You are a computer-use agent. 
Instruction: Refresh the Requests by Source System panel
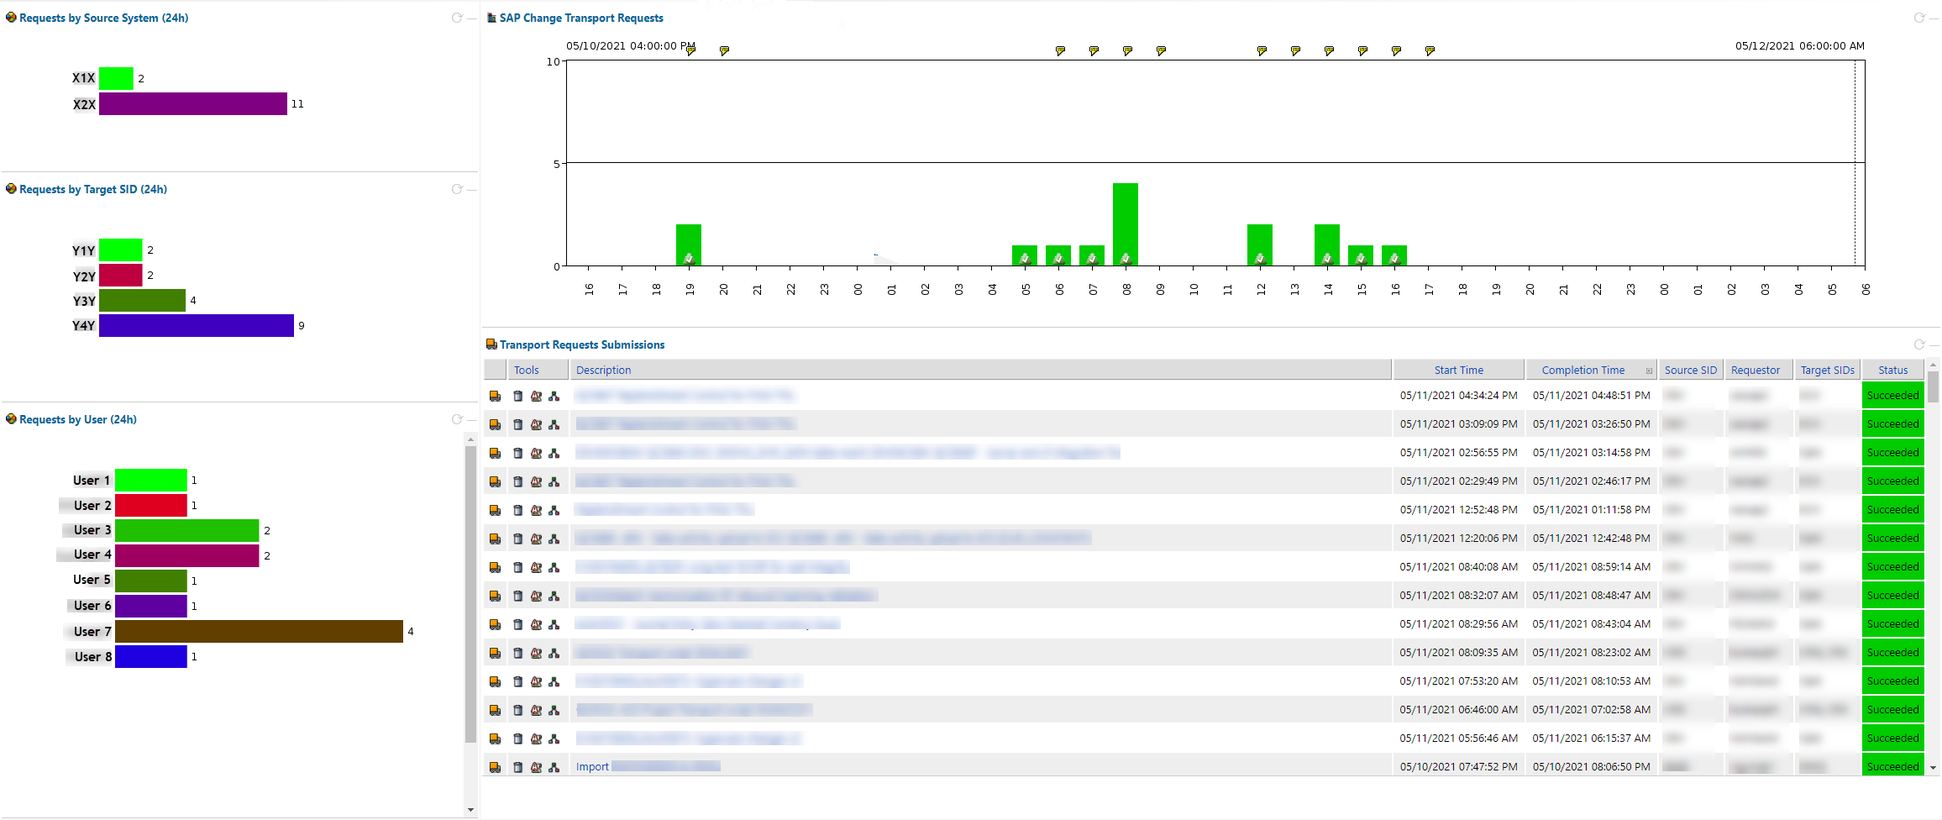click(456, 18)
